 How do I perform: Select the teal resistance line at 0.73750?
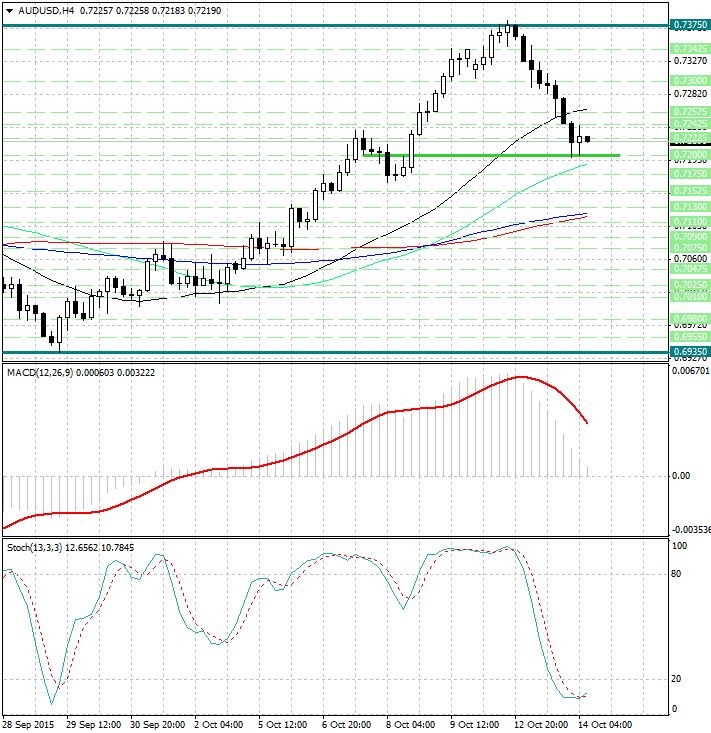336,26
